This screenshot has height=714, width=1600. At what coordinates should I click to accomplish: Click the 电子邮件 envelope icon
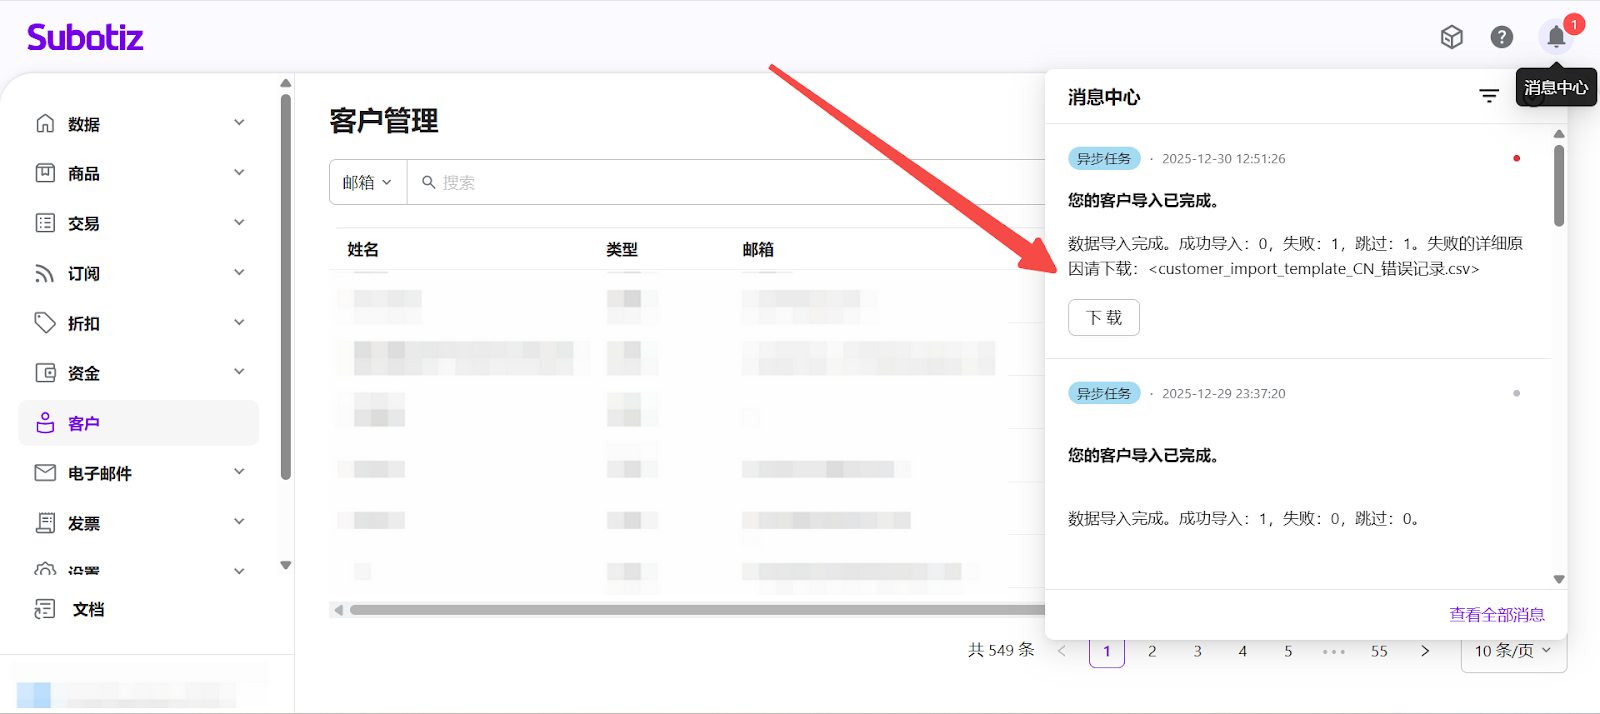[x=45, y=473]
